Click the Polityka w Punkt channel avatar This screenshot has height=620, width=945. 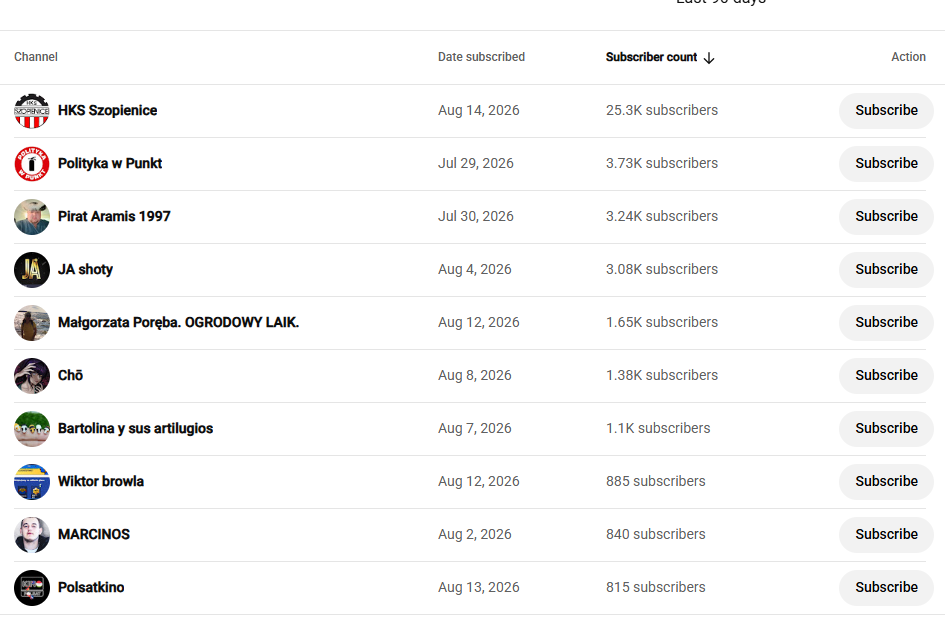point(32,164)
